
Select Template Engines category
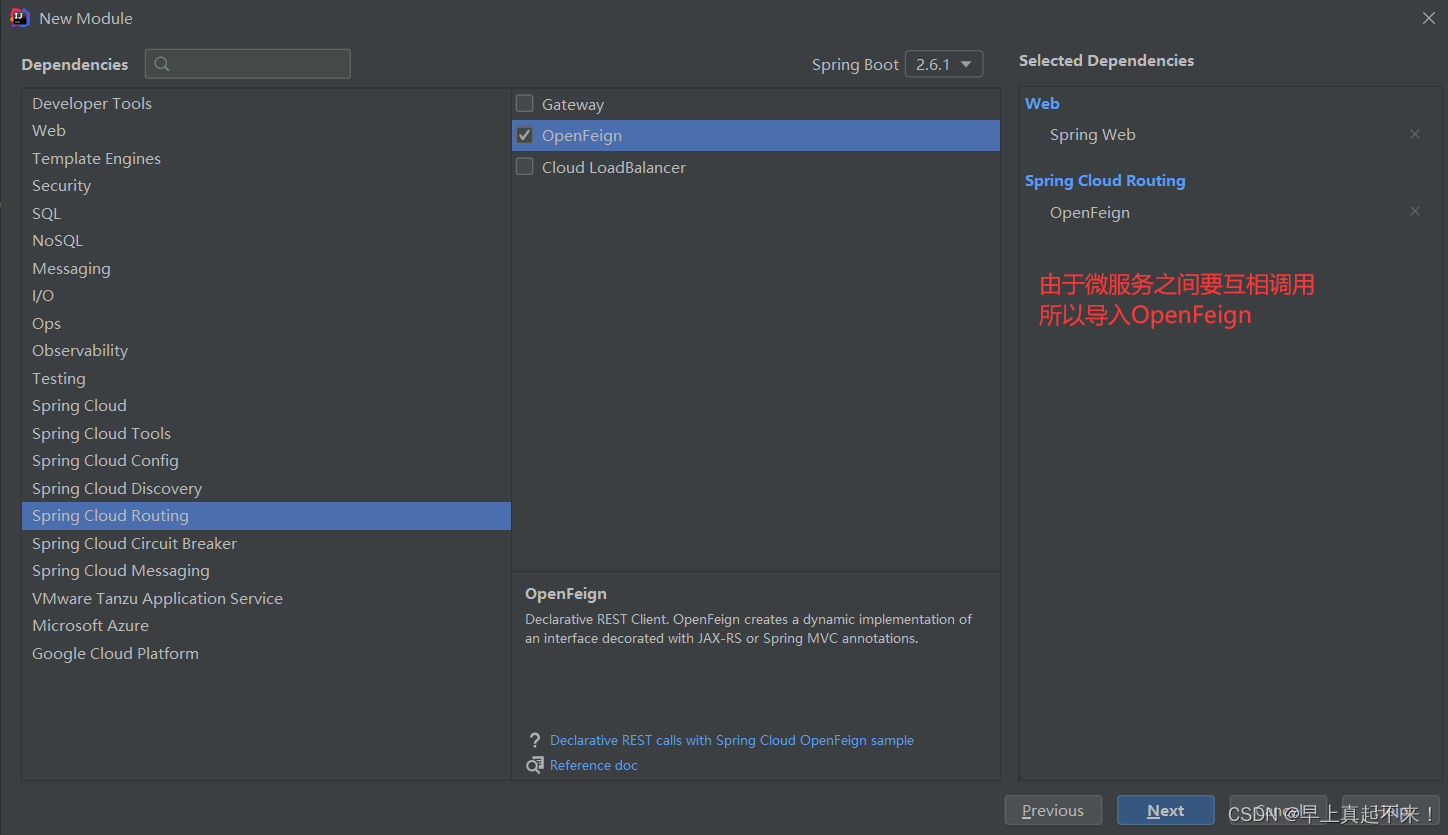[x=266, y=158]
